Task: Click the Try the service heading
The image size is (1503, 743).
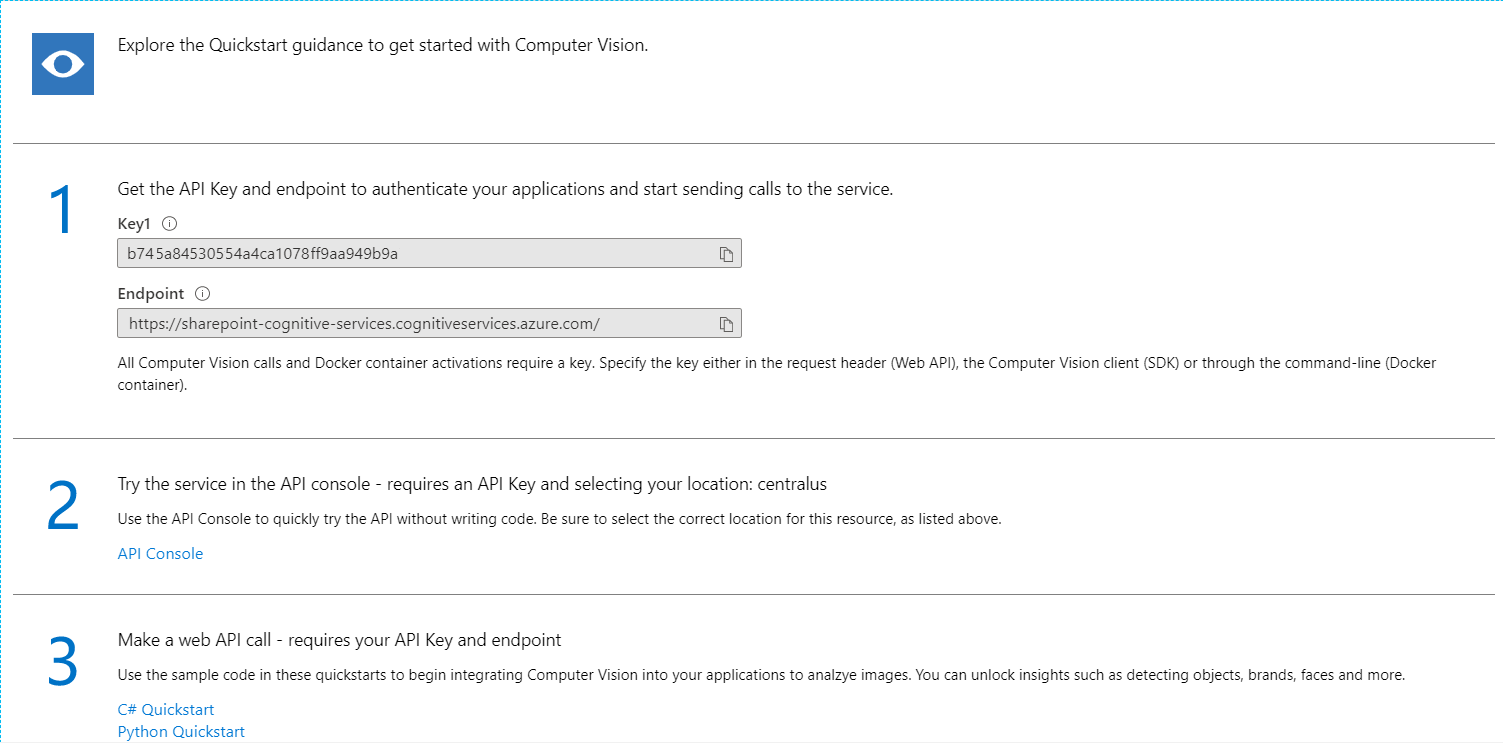Action: coord(472,484)
